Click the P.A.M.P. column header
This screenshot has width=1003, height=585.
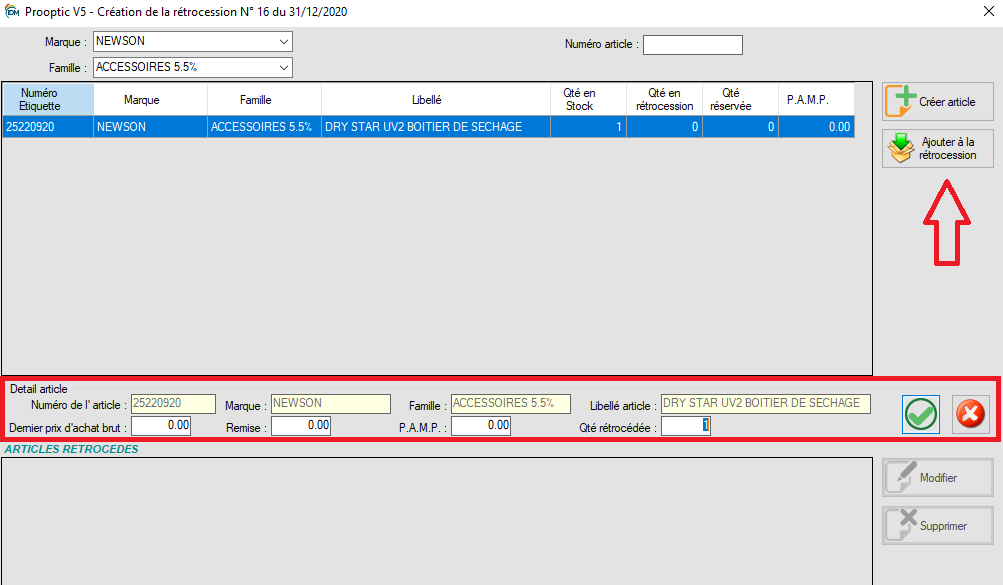pyautogui.click(x=817, y=100)
